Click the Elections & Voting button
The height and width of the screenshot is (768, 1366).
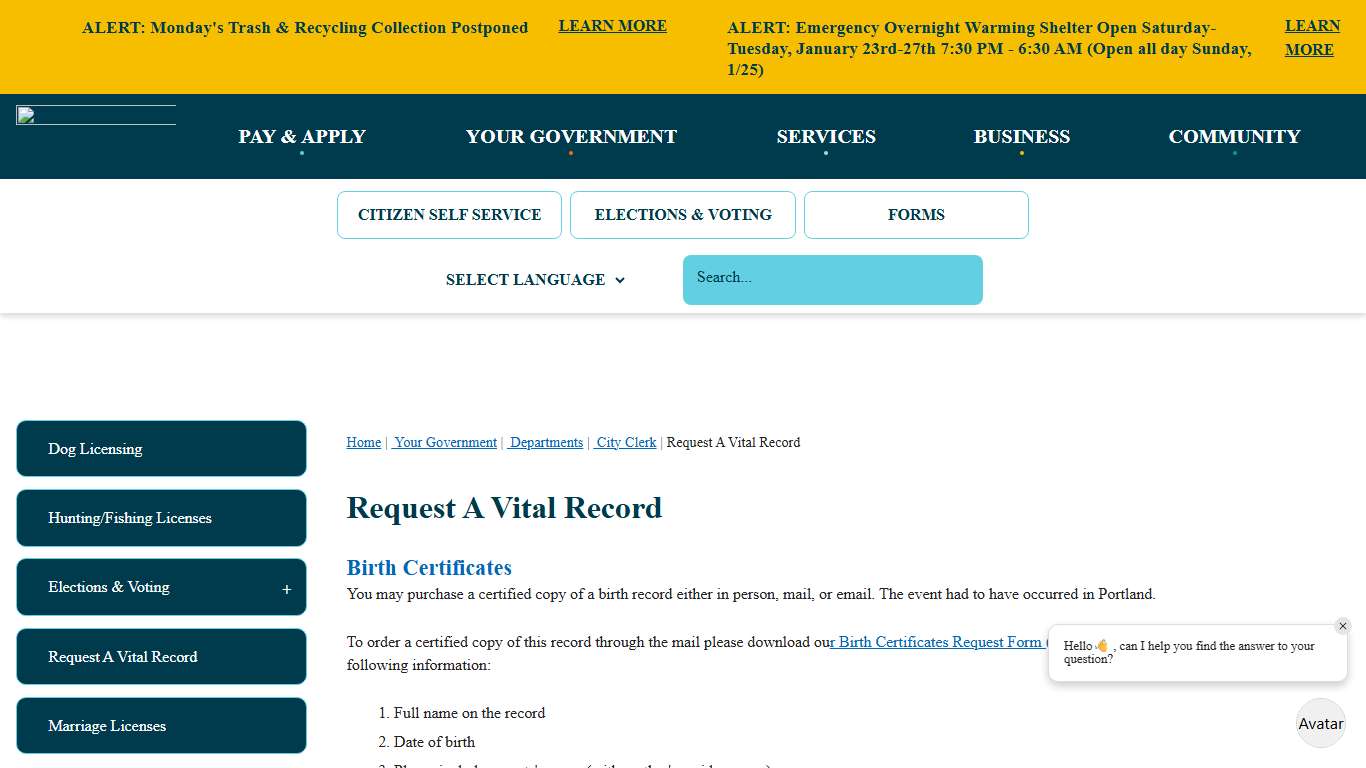point(682,214)
